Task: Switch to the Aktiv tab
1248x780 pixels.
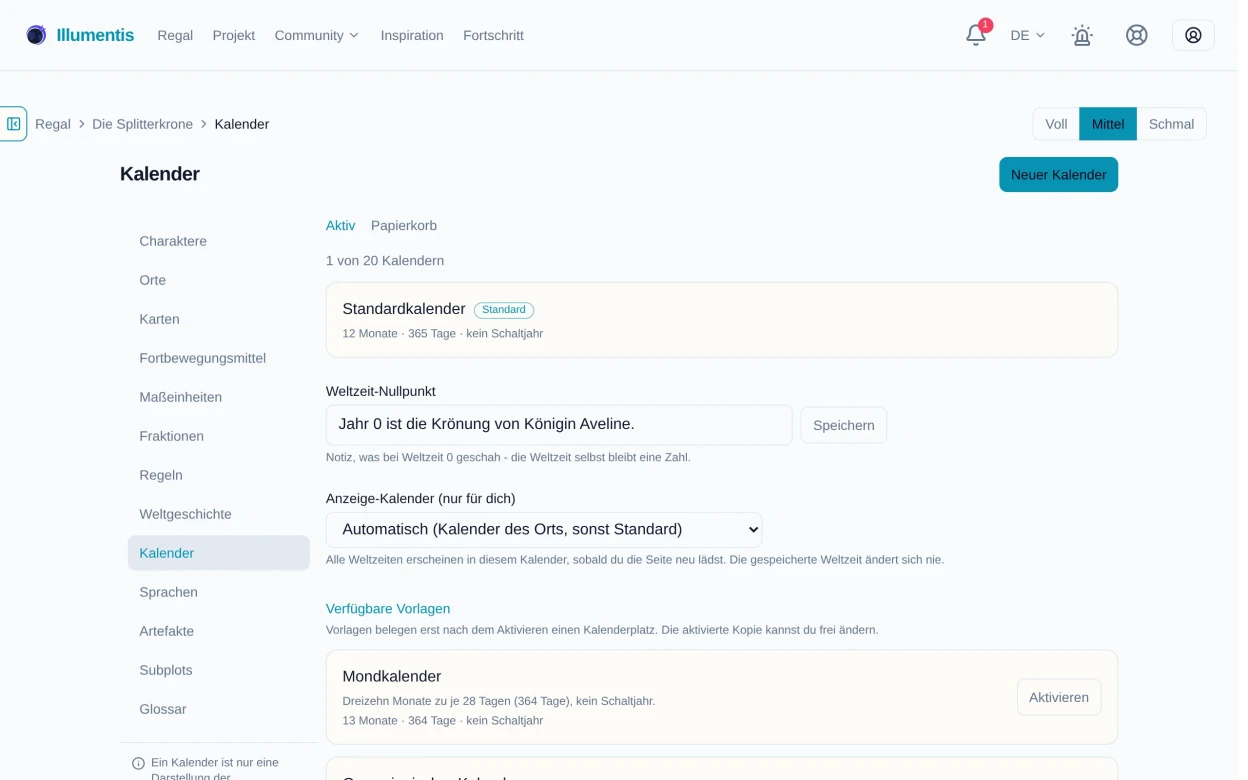Action: click(x=340, y=225)
